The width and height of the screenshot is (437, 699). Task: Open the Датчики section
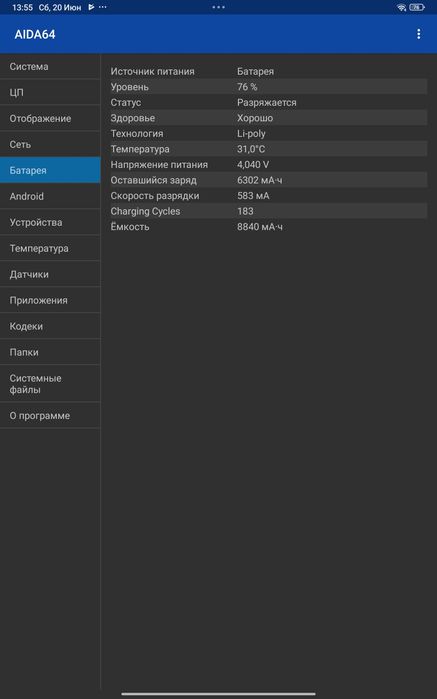50,274
